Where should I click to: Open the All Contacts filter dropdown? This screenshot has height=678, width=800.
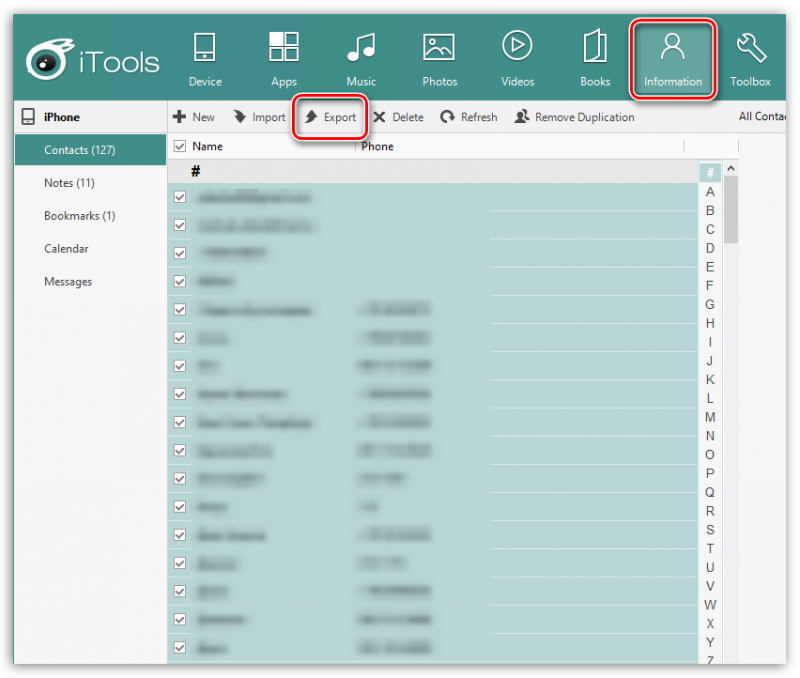click(x=762, y=116)
